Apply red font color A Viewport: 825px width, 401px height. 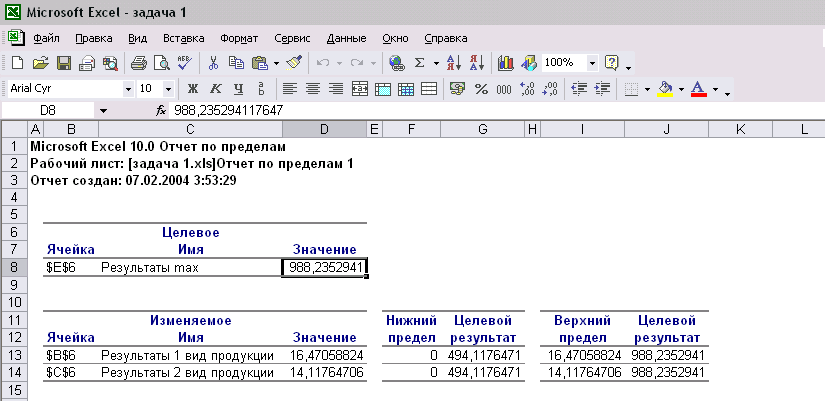pos(699,89)
